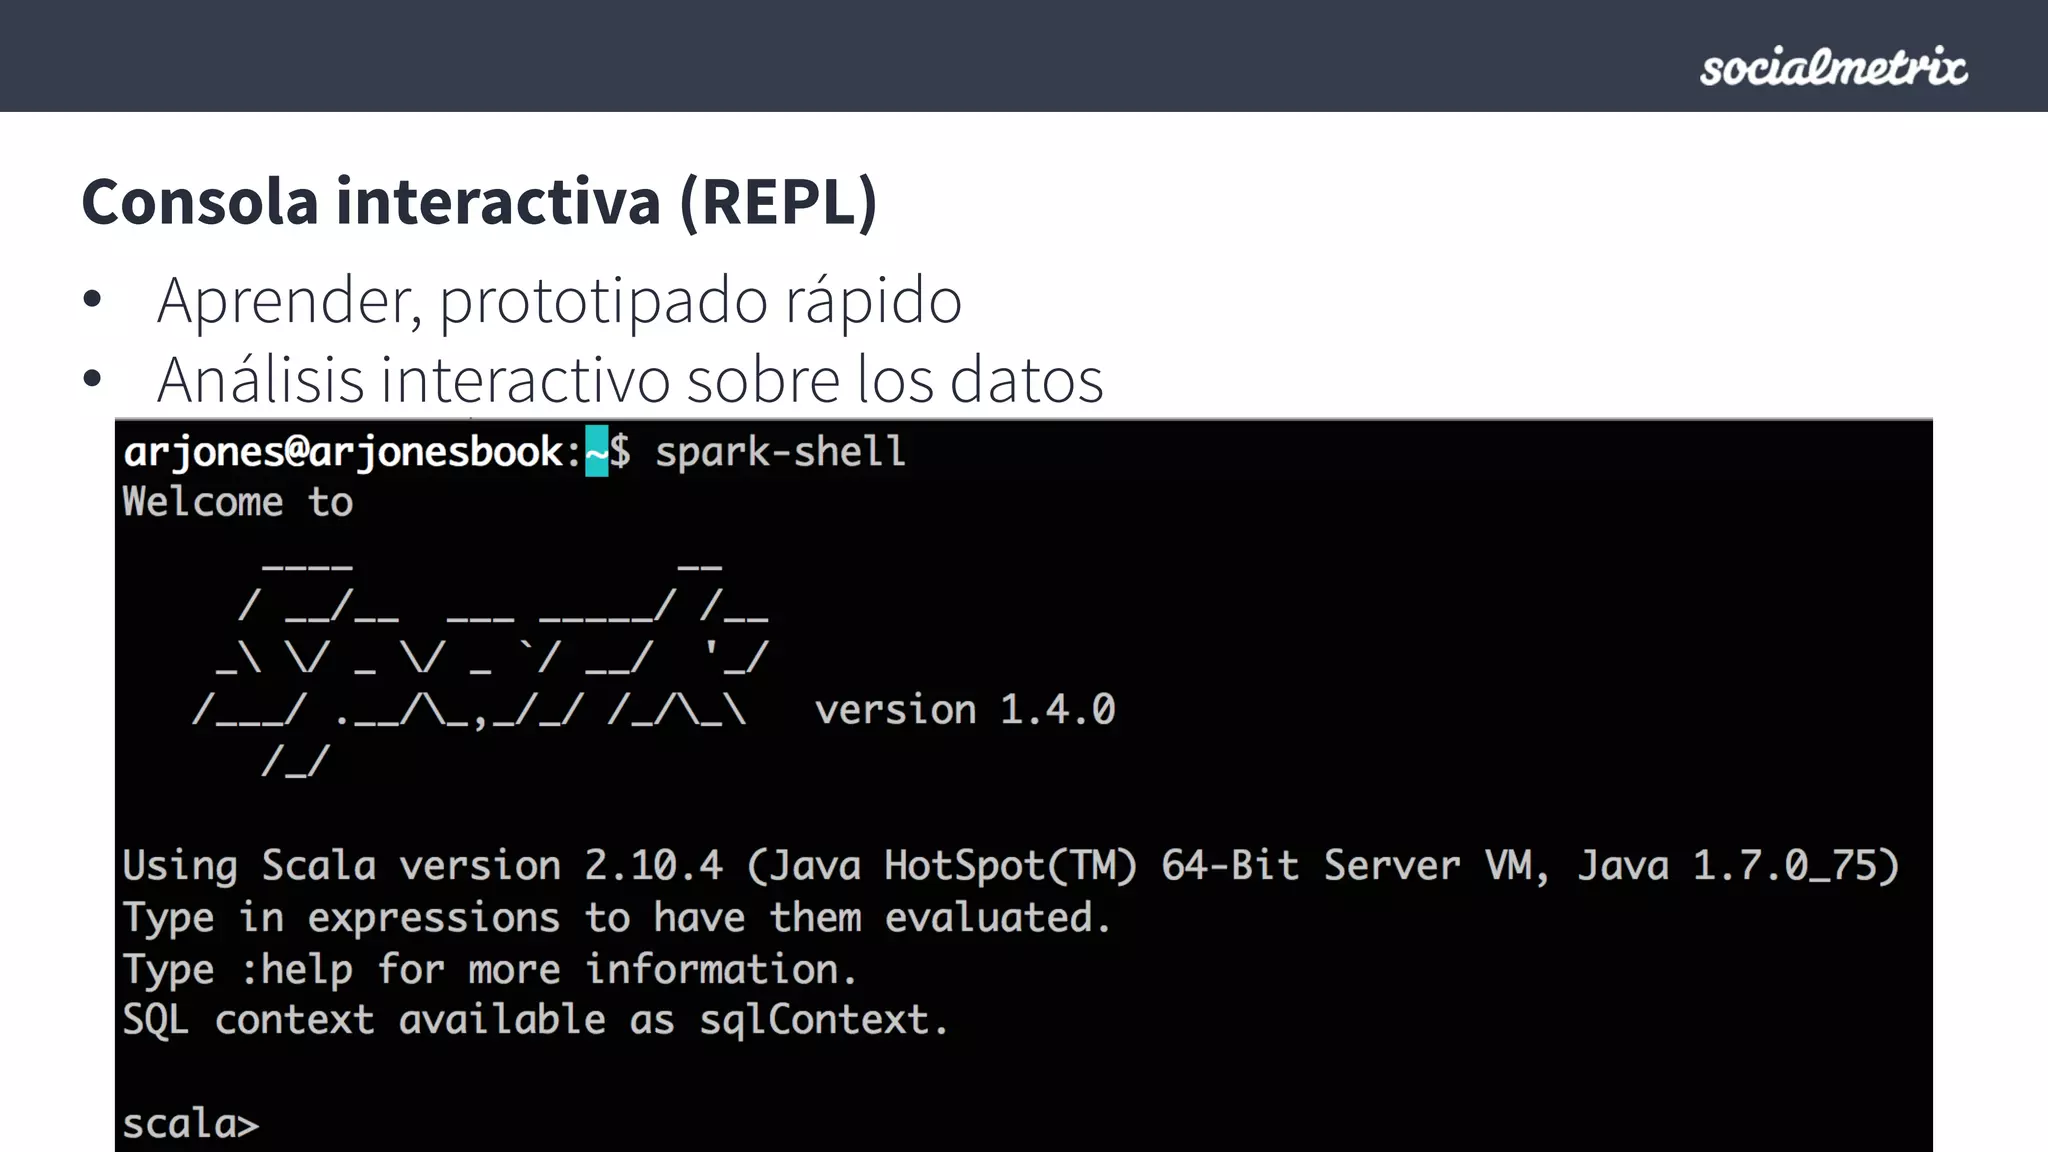The image size is (2048, 1152).
Task: Click 'SQL context available as sqlContext.' line
Action: tap(535, 1021)
